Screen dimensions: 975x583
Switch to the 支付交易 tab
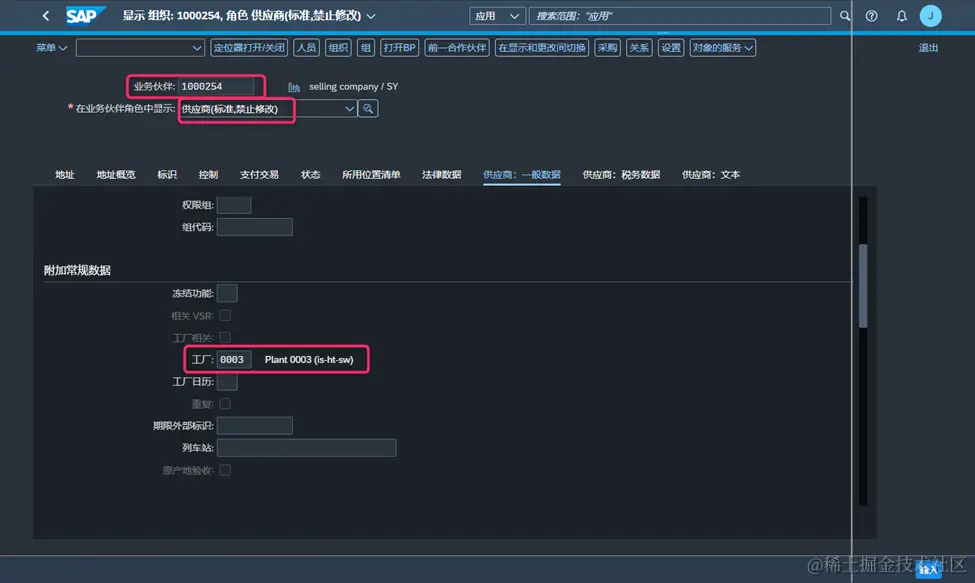coord(259,175)
